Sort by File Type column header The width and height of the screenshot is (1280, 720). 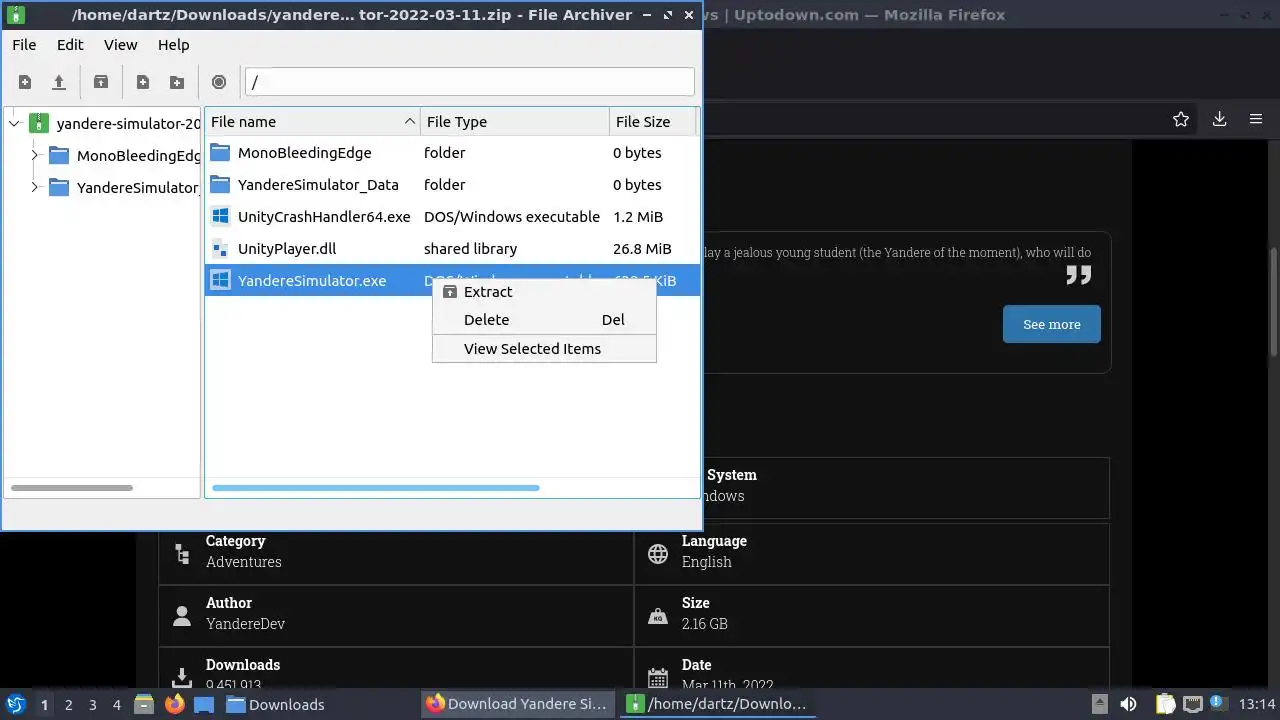tap(515, 122)
